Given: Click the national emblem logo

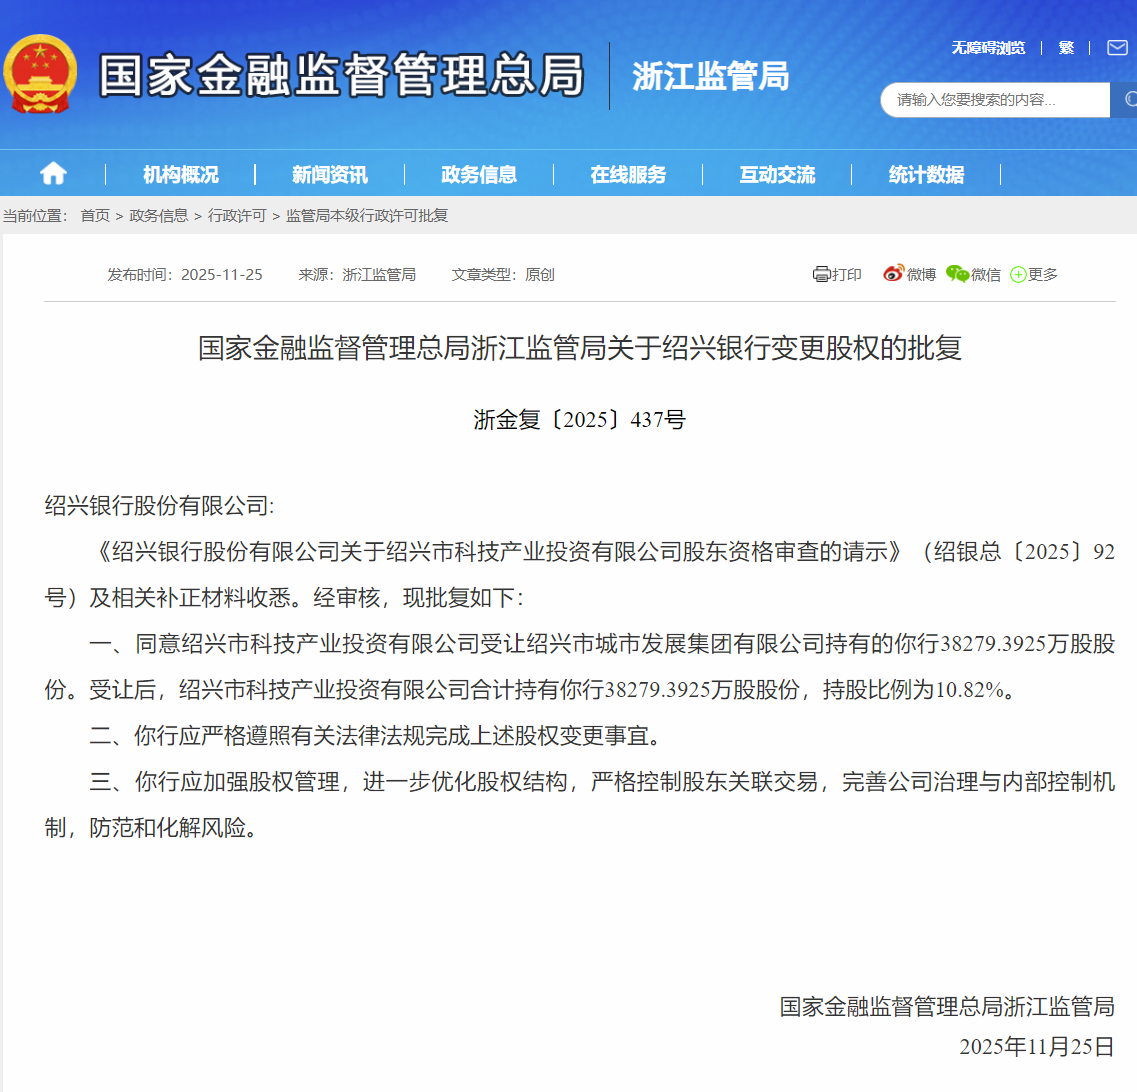Looking at the screenshot, I should point(40,75).
